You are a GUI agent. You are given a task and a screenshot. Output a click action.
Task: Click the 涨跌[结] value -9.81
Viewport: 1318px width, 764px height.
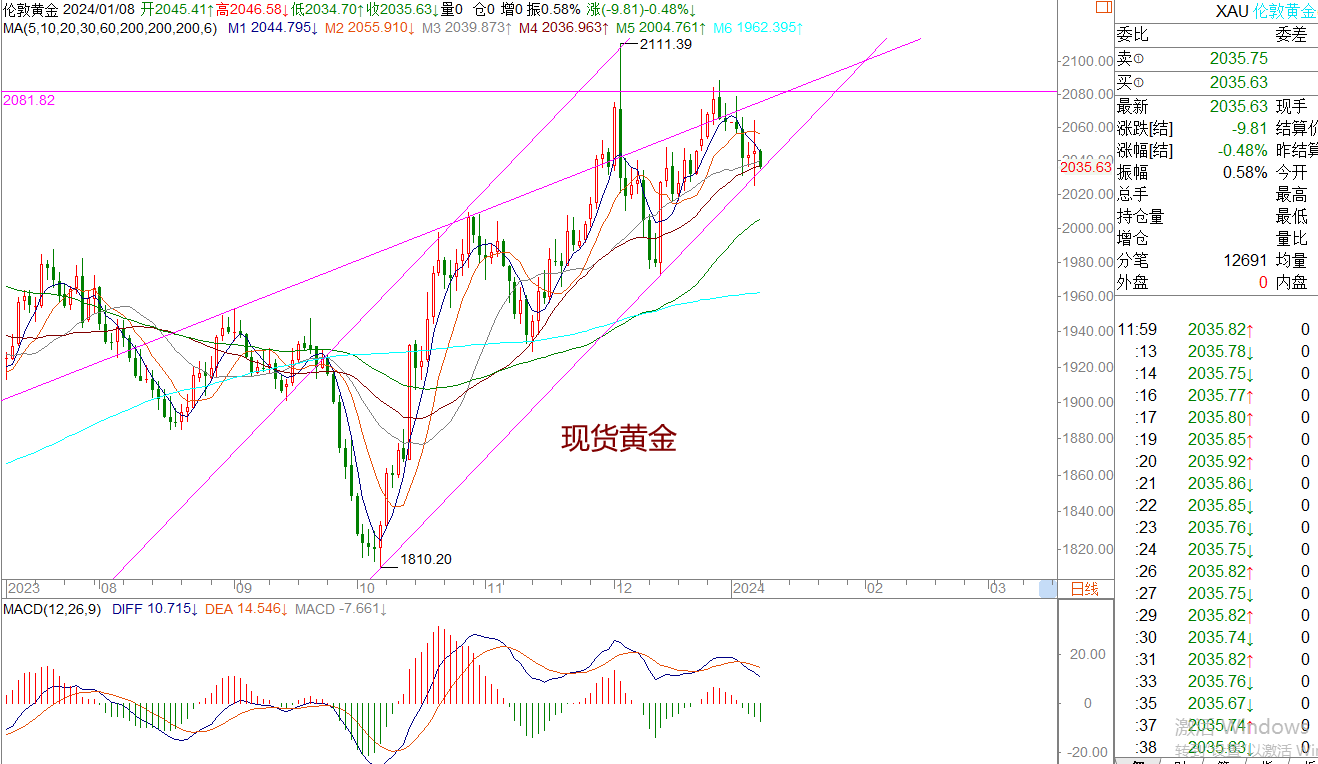point(1249,128)
